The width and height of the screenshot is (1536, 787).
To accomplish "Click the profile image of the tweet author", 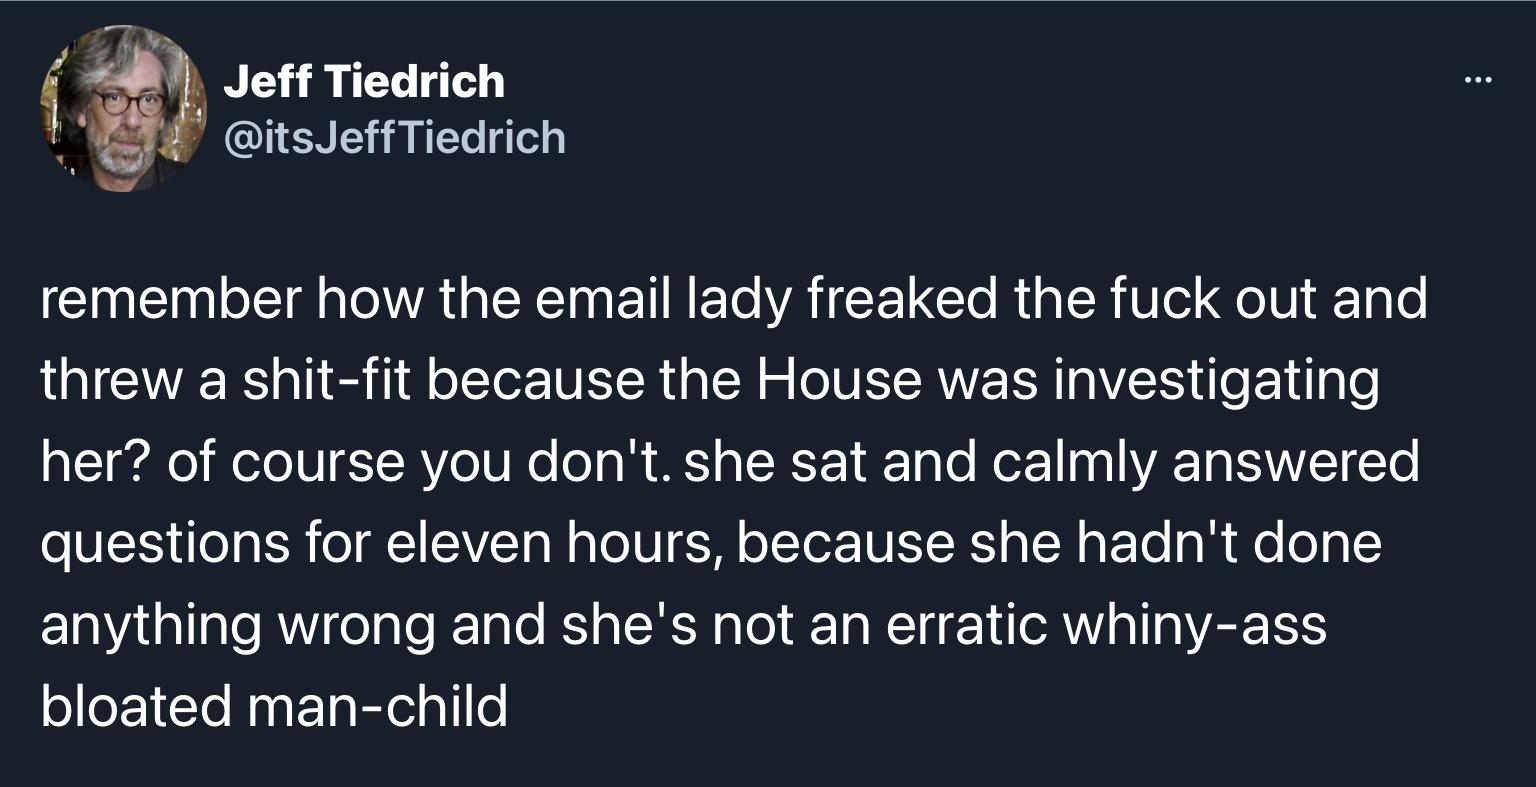I will coord(123,106).
